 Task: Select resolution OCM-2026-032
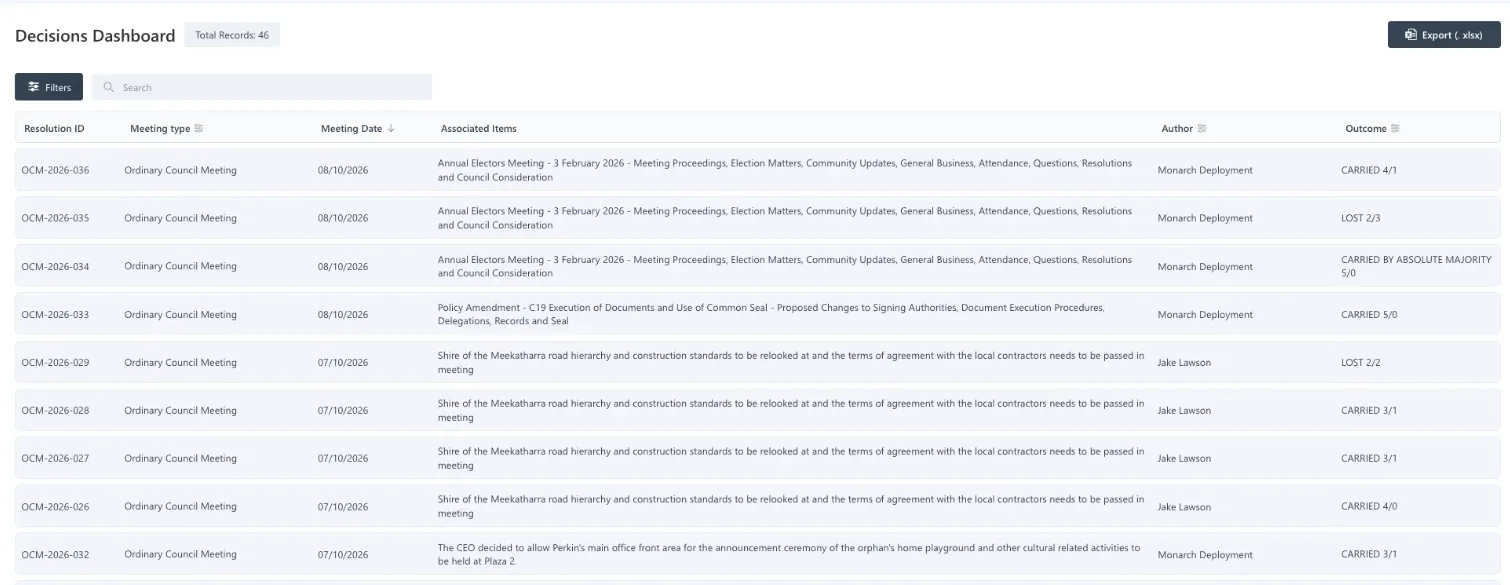tap(55, 554)
